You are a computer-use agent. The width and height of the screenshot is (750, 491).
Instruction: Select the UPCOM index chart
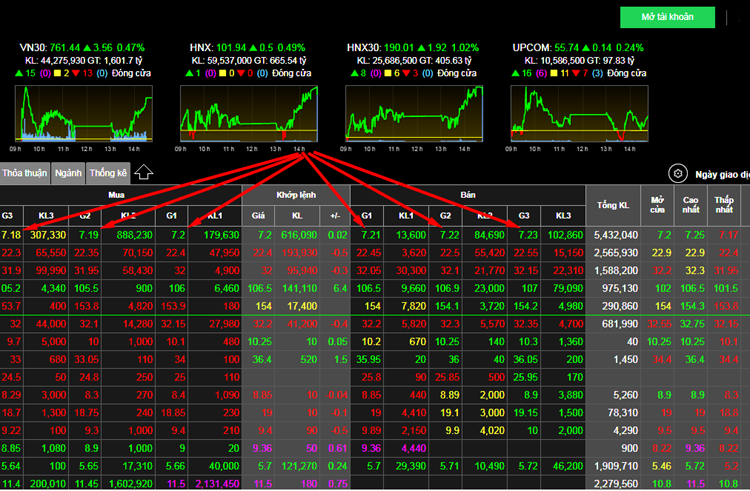[579, 112]
